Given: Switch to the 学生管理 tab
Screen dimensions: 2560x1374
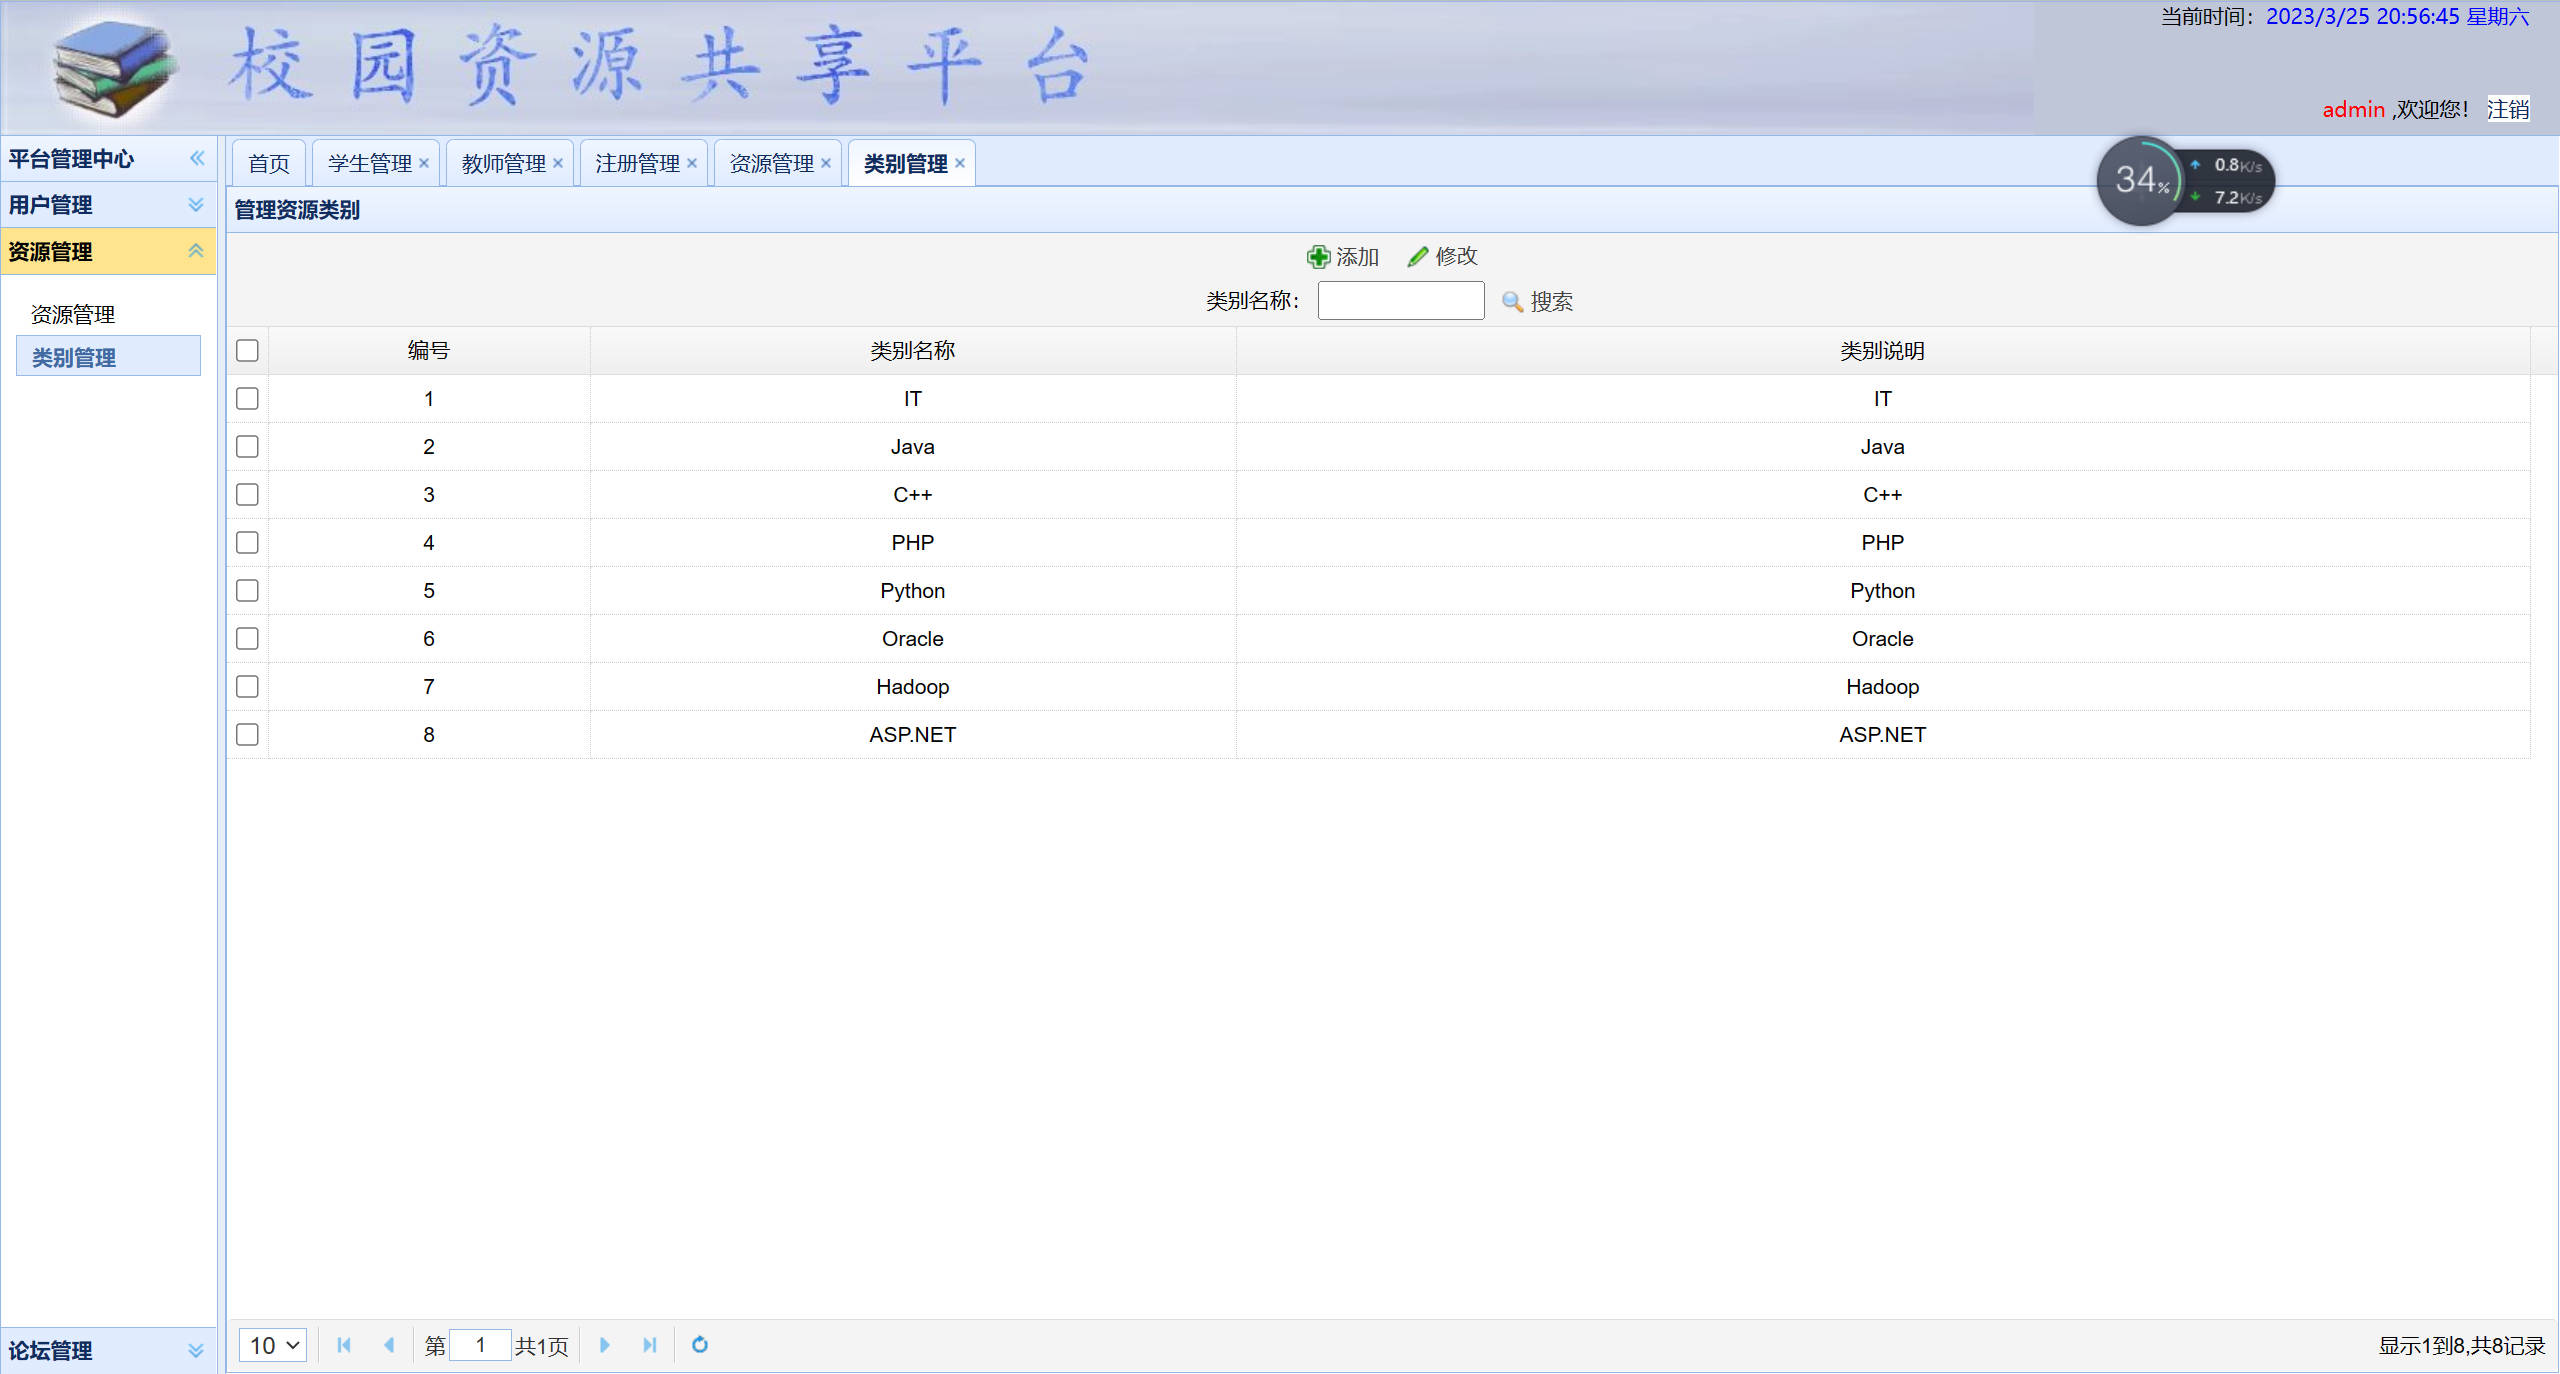Looking at the screenshot, I should pyautogui.click(x=369, y=164).
